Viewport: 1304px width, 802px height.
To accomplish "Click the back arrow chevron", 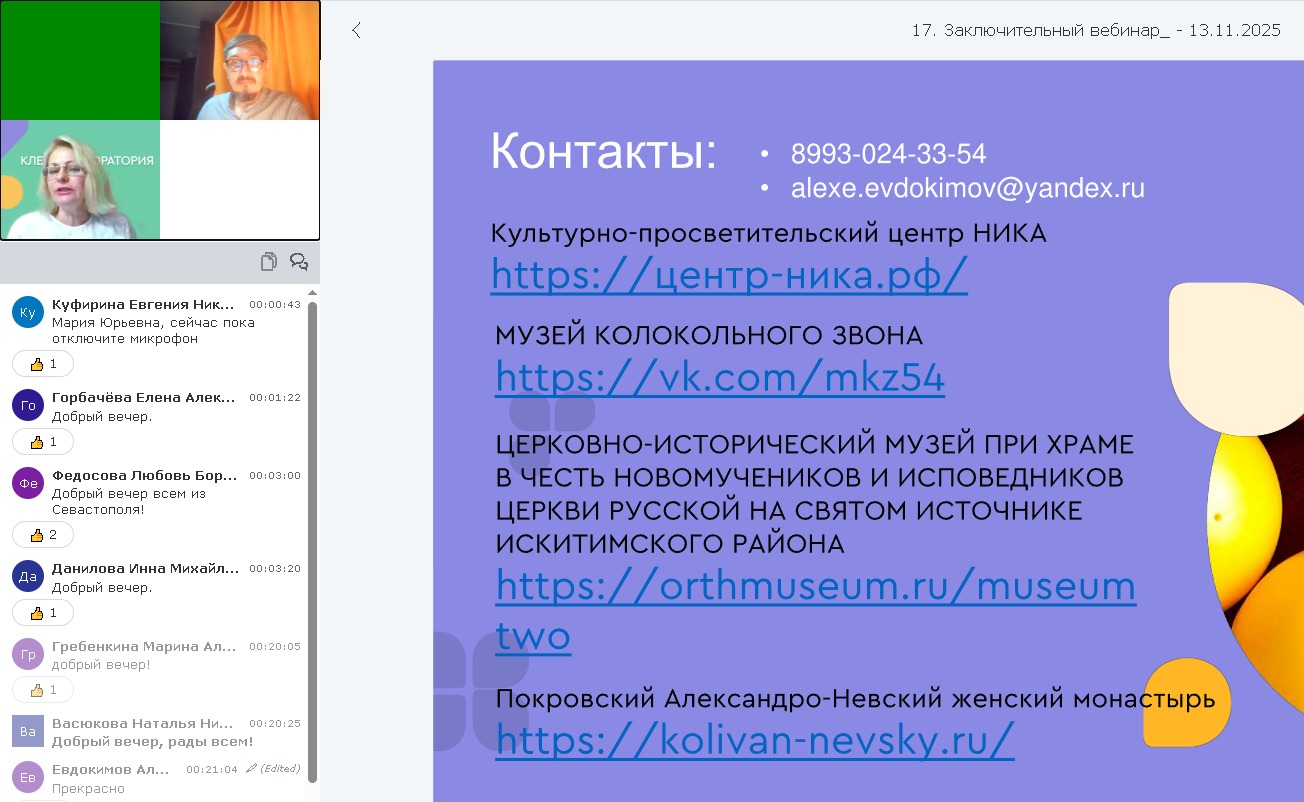I will pyautogui.click(x=356, y=31).
